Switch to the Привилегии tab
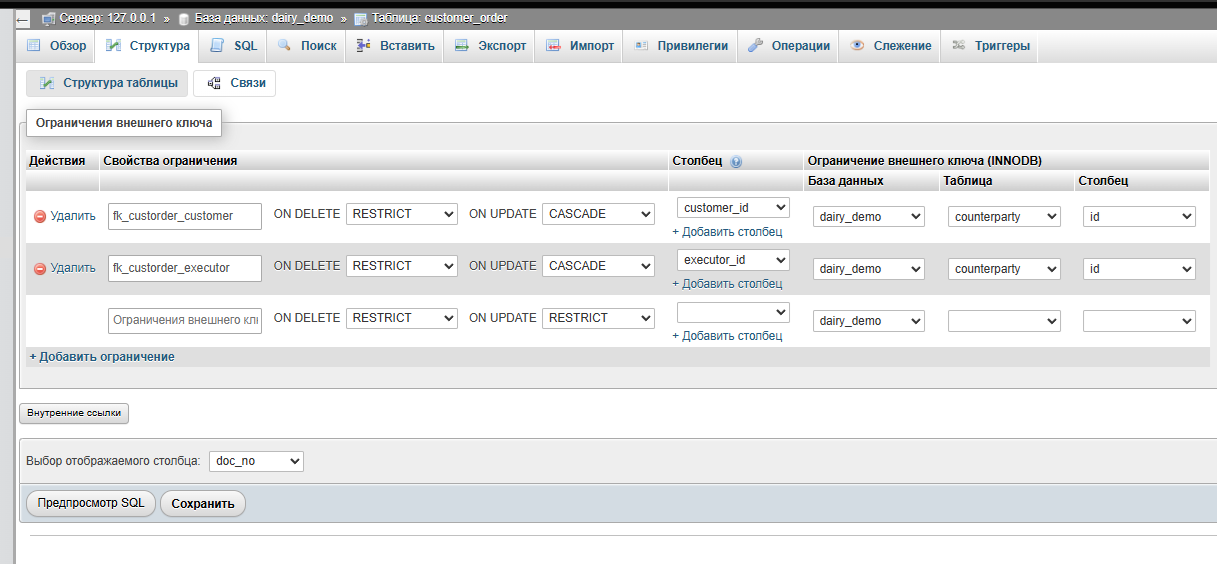This screenshot has height=564, width=1217. point(680,46)
